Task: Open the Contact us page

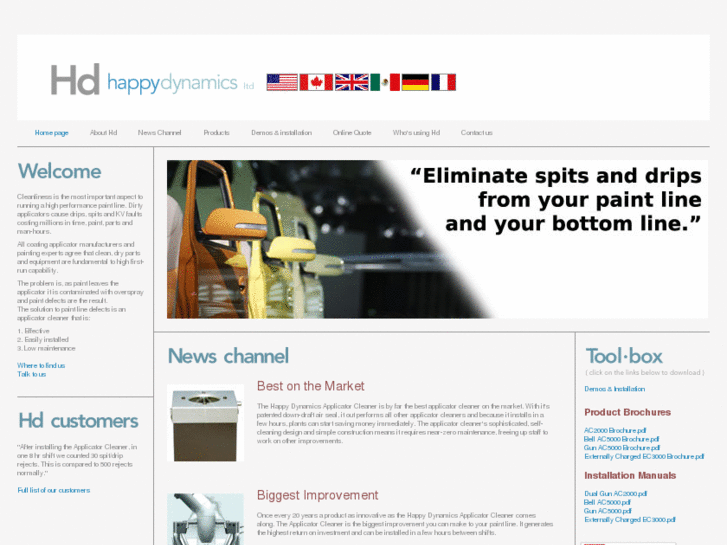Action: coord(477,133)
